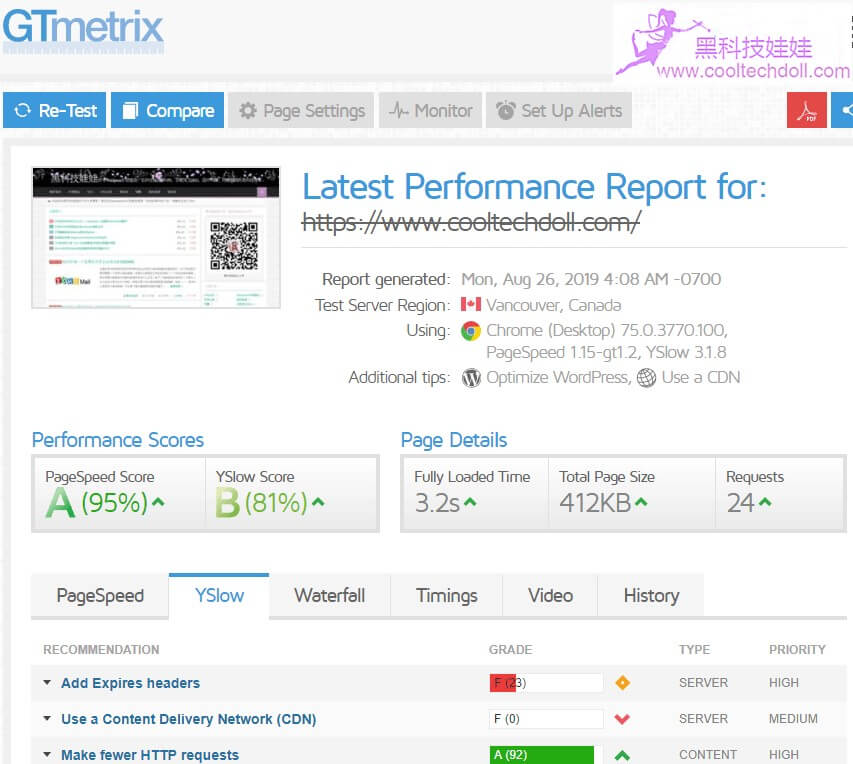853x764 pixels.
Task: Open the Use a CDN tip
Action: tap(701, 378)
